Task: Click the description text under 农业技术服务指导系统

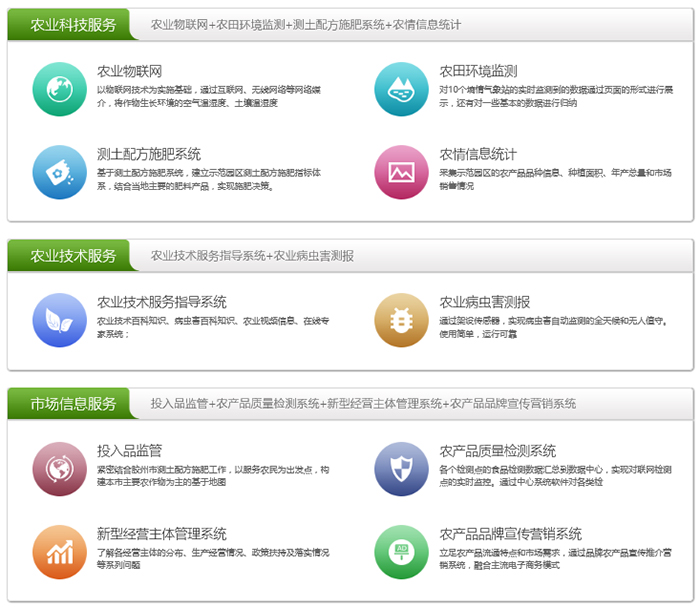Action: pos(213,327)
